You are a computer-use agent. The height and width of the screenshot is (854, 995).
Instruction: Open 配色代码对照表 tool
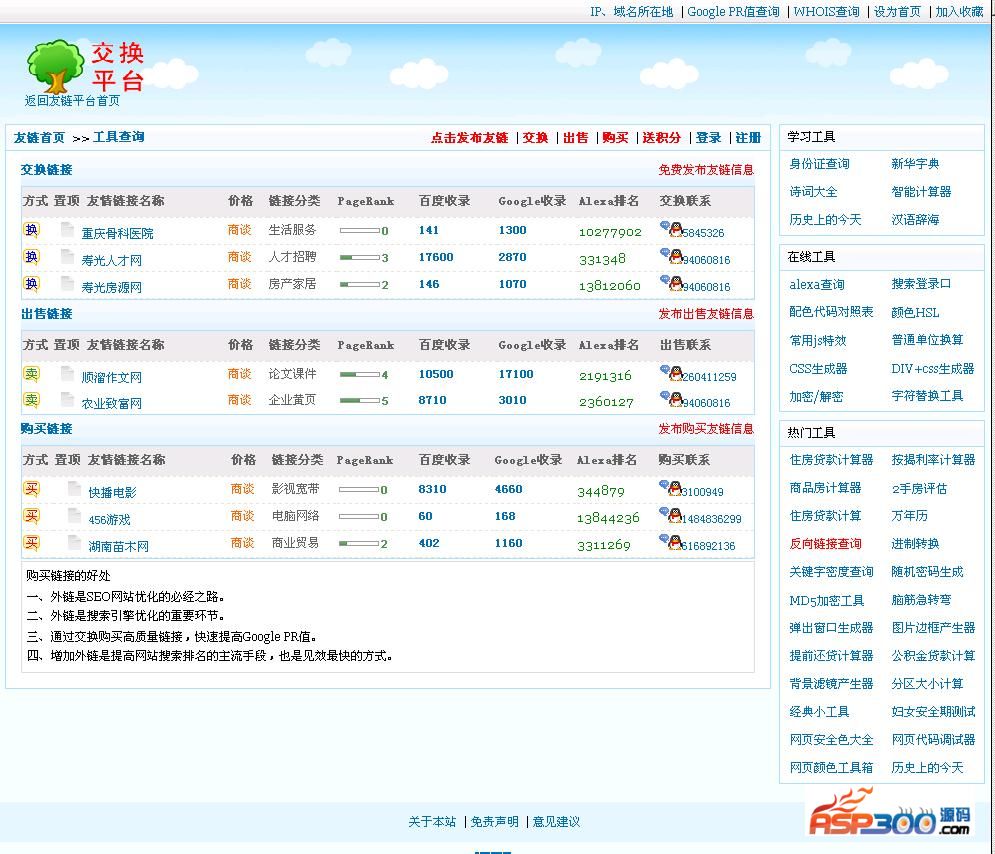[831, 312]
